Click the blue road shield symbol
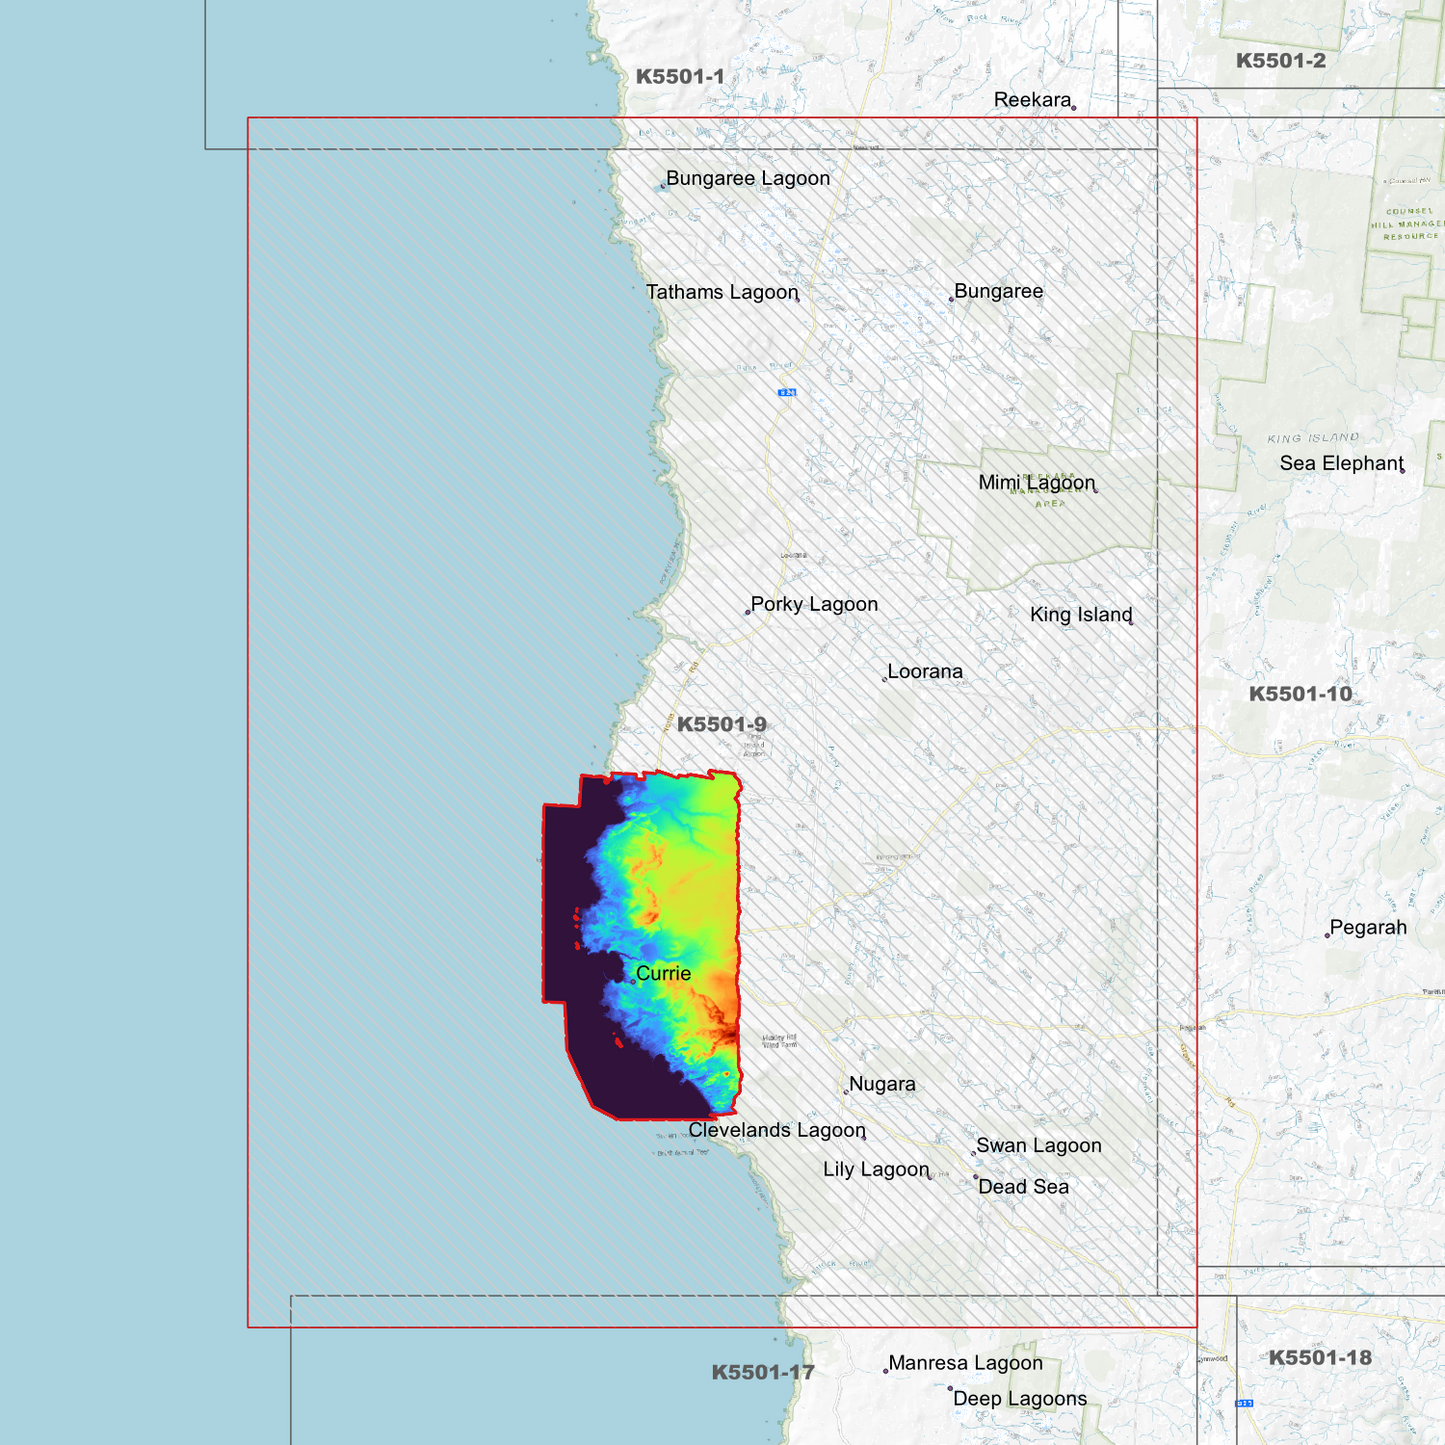This screenshot has width=1445, height=1445. (786, 391)
